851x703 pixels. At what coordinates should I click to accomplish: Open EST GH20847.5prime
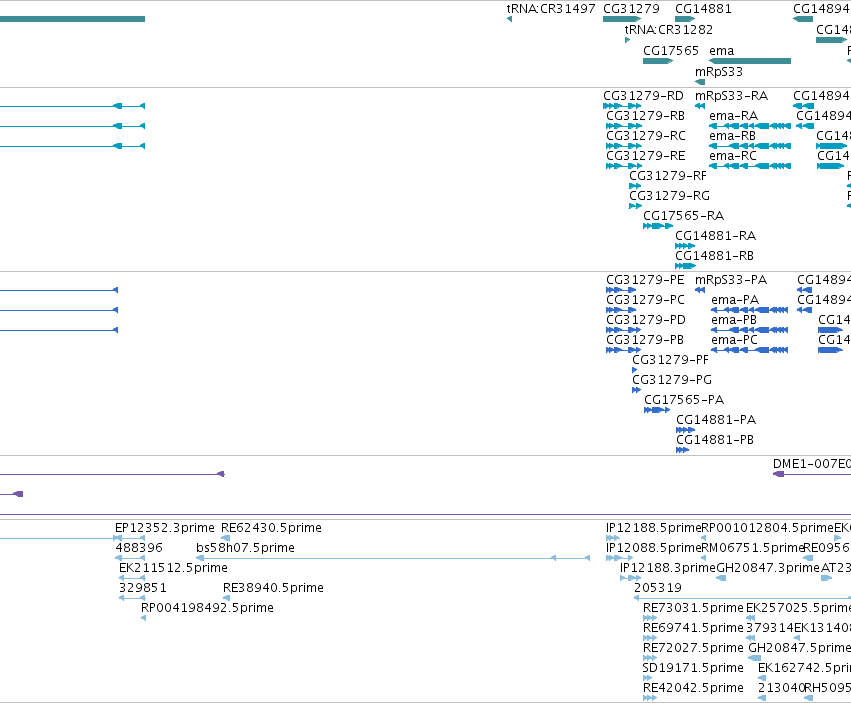pos(799,648)
